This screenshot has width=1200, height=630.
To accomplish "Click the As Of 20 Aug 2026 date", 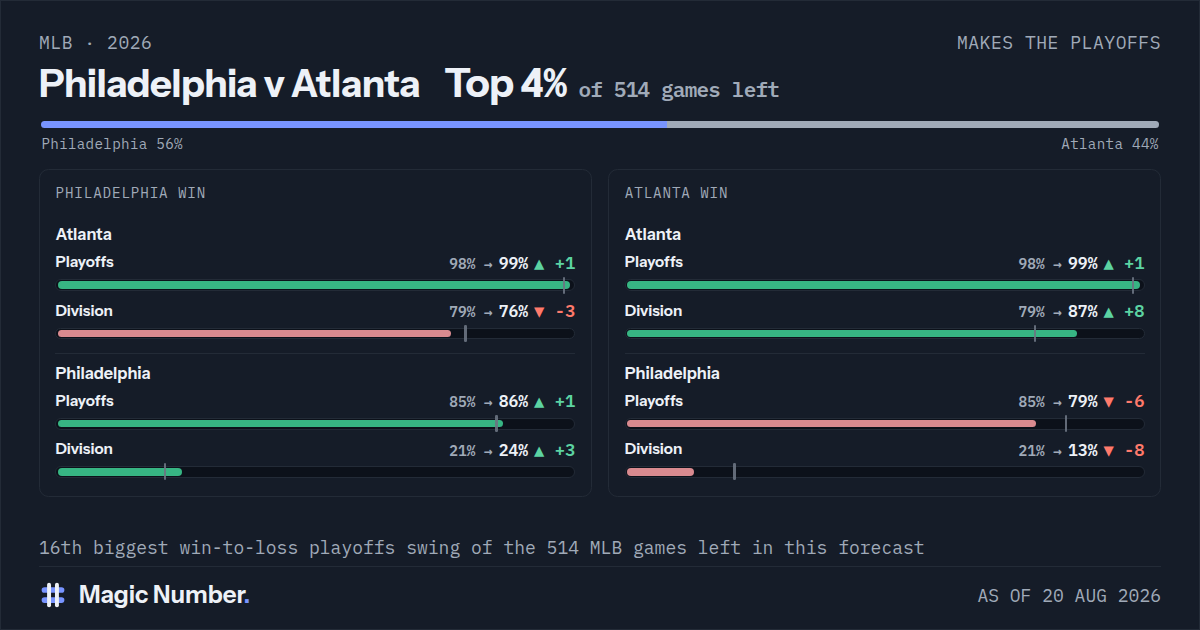I will [x=1069, y=596].
